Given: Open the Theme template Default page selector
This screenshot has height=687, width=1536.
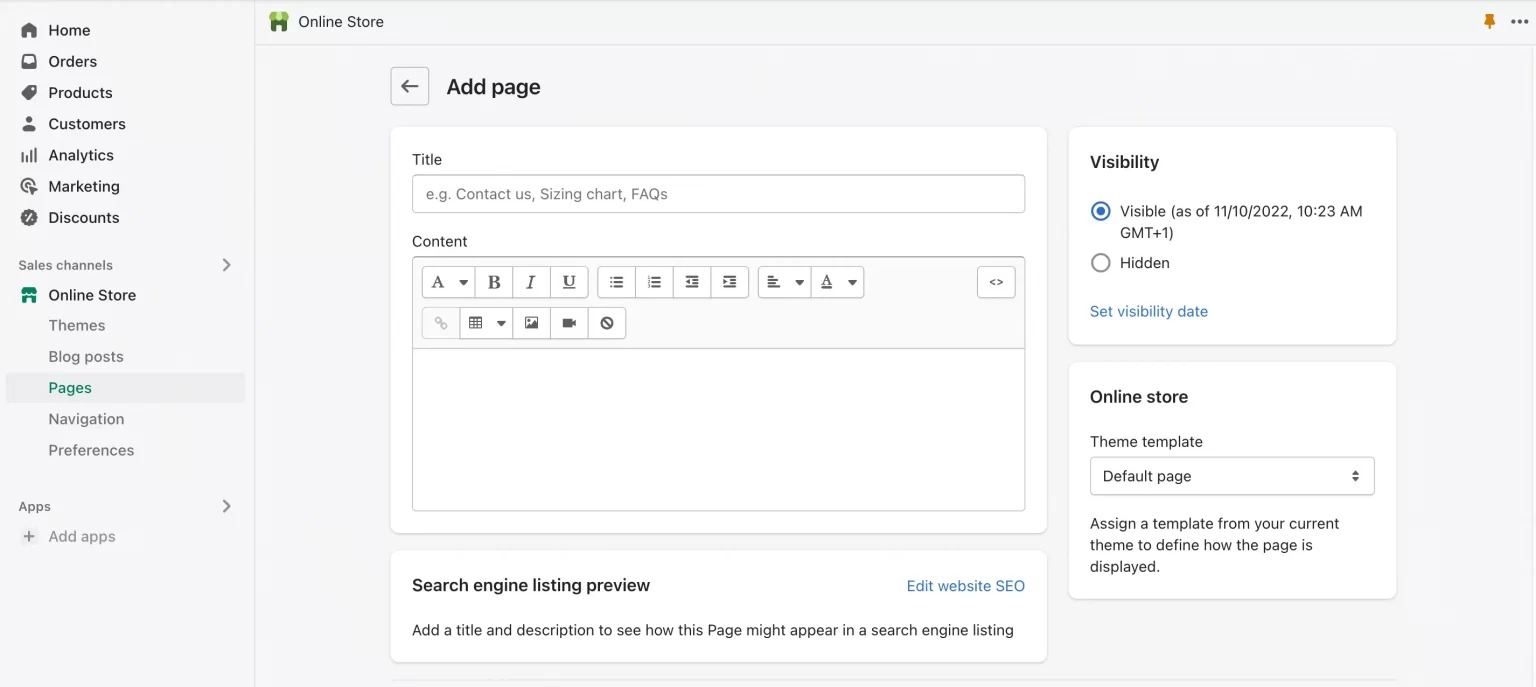Looking at the screenshot, I should [x=1232, y=476].
